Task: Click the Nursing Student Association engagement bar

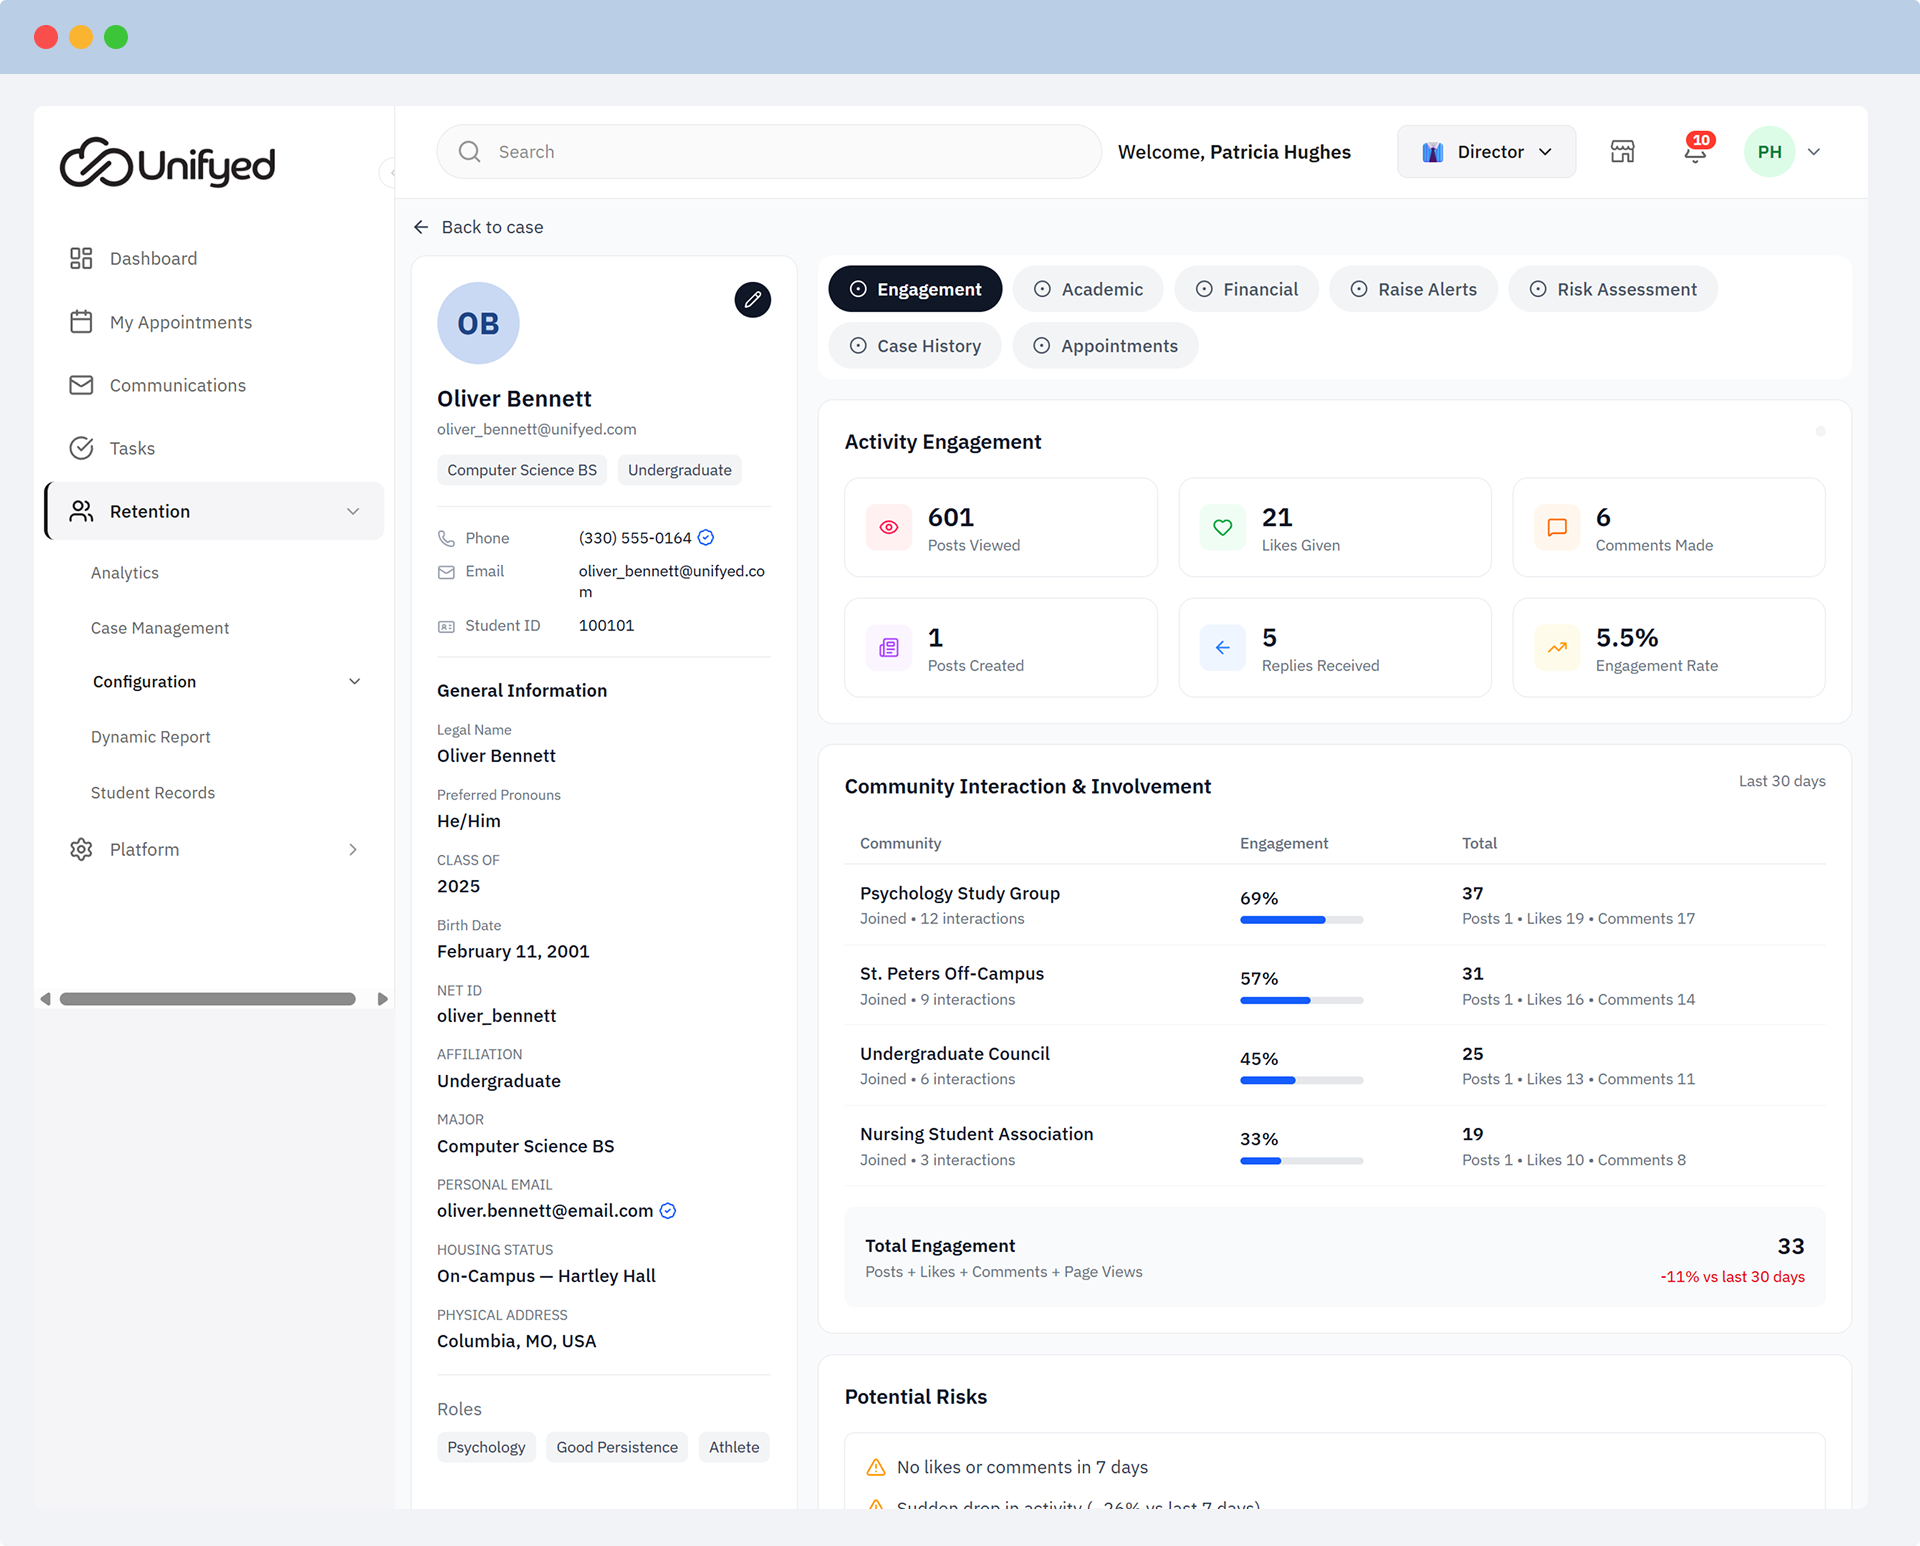Action: pyautogui.click(x=1301, y=1161)
